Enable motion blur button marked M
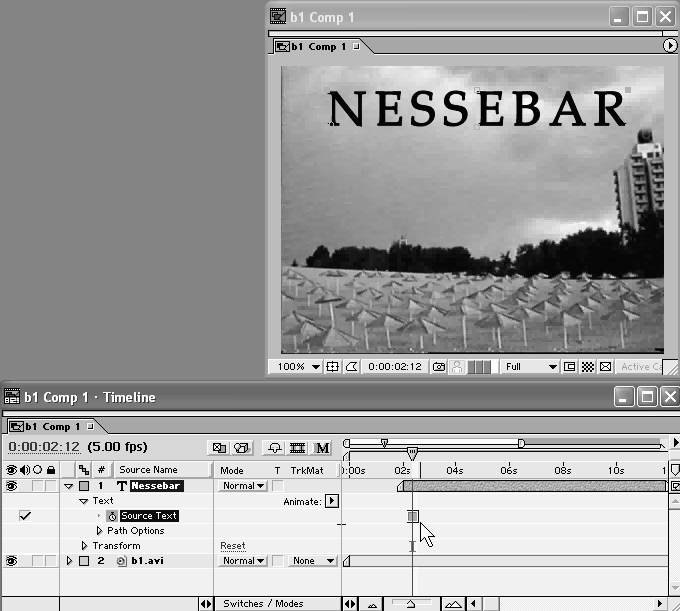Viewport: 680px width, 611px height. click(x=323, y=448)
